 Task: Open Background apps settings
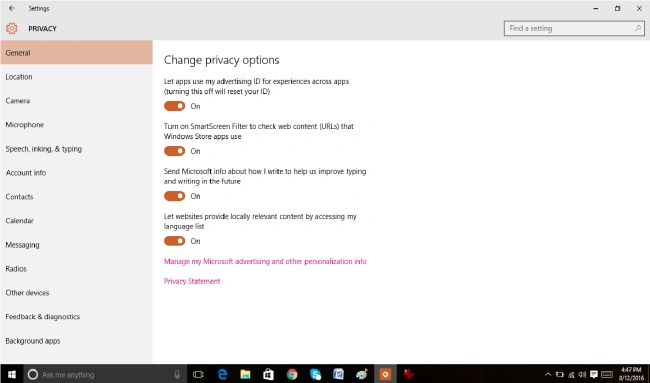point(76,341)
